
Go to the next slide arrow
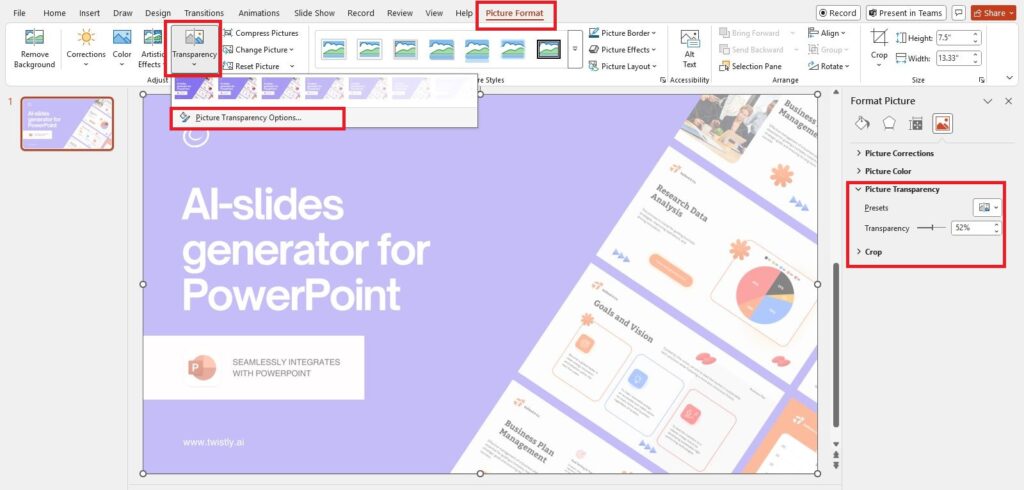836,465
